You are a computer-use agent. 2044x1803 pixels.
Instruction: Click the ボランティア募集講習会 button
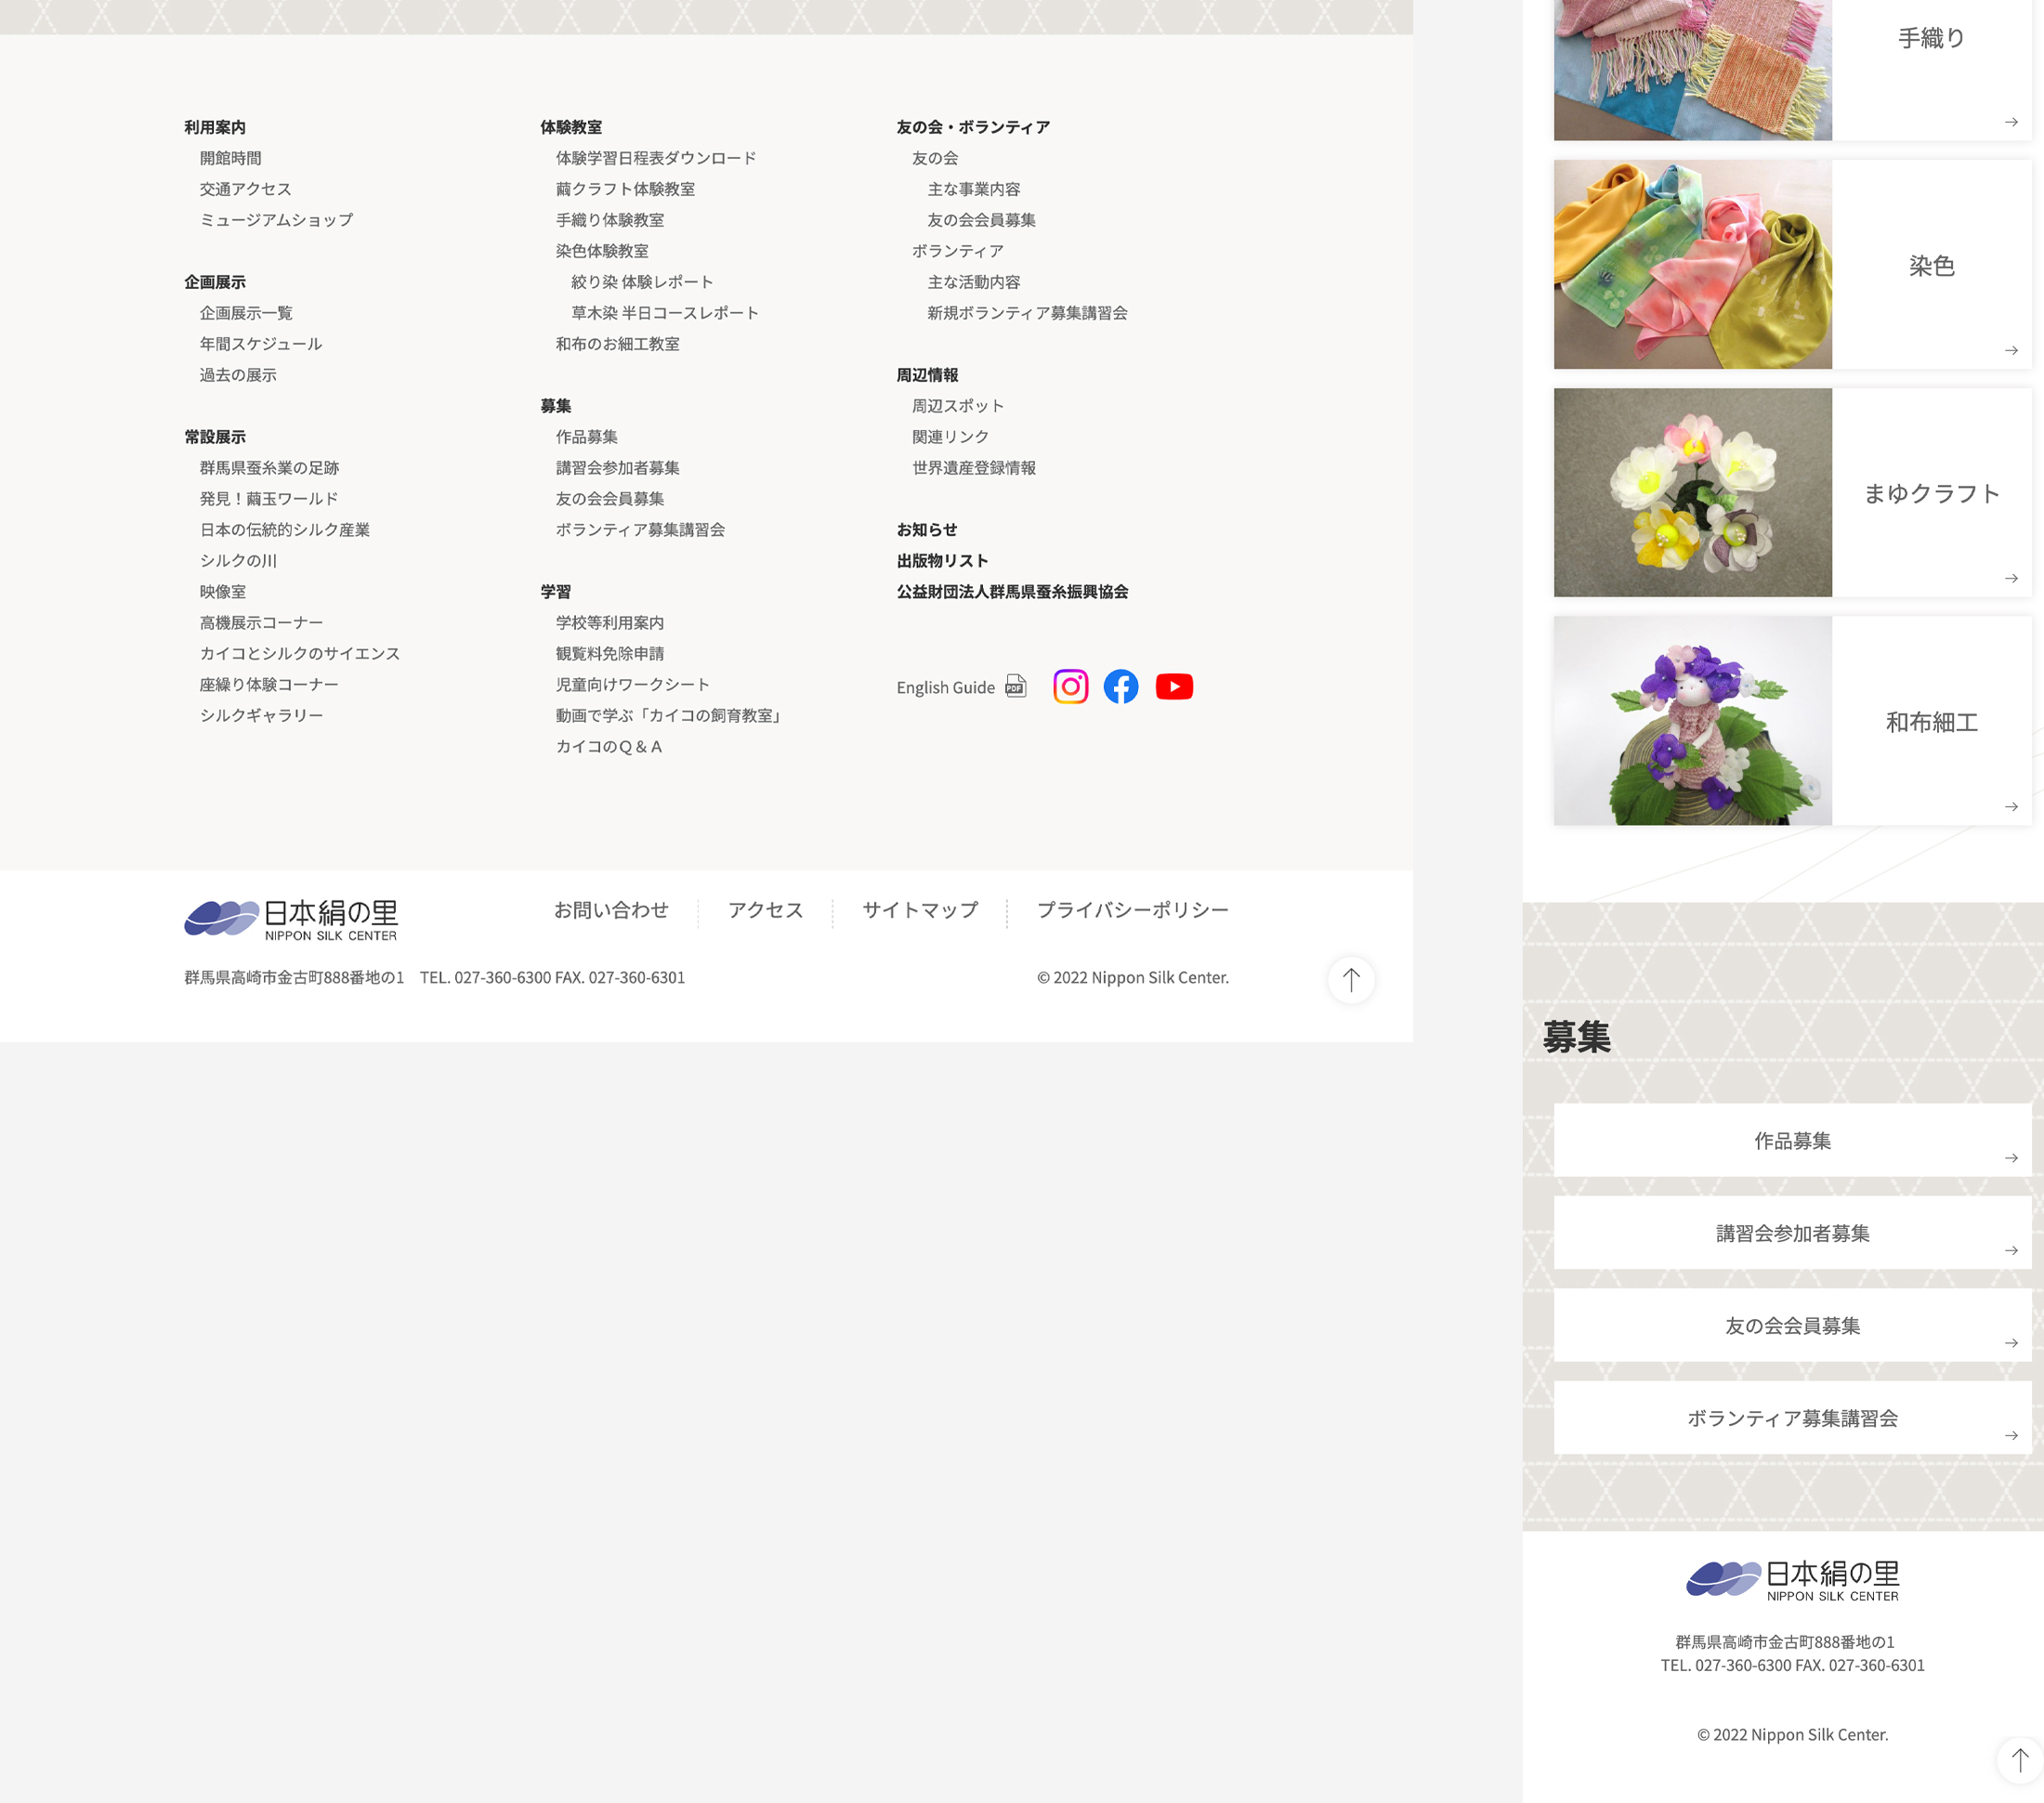click(1792, 1418)
